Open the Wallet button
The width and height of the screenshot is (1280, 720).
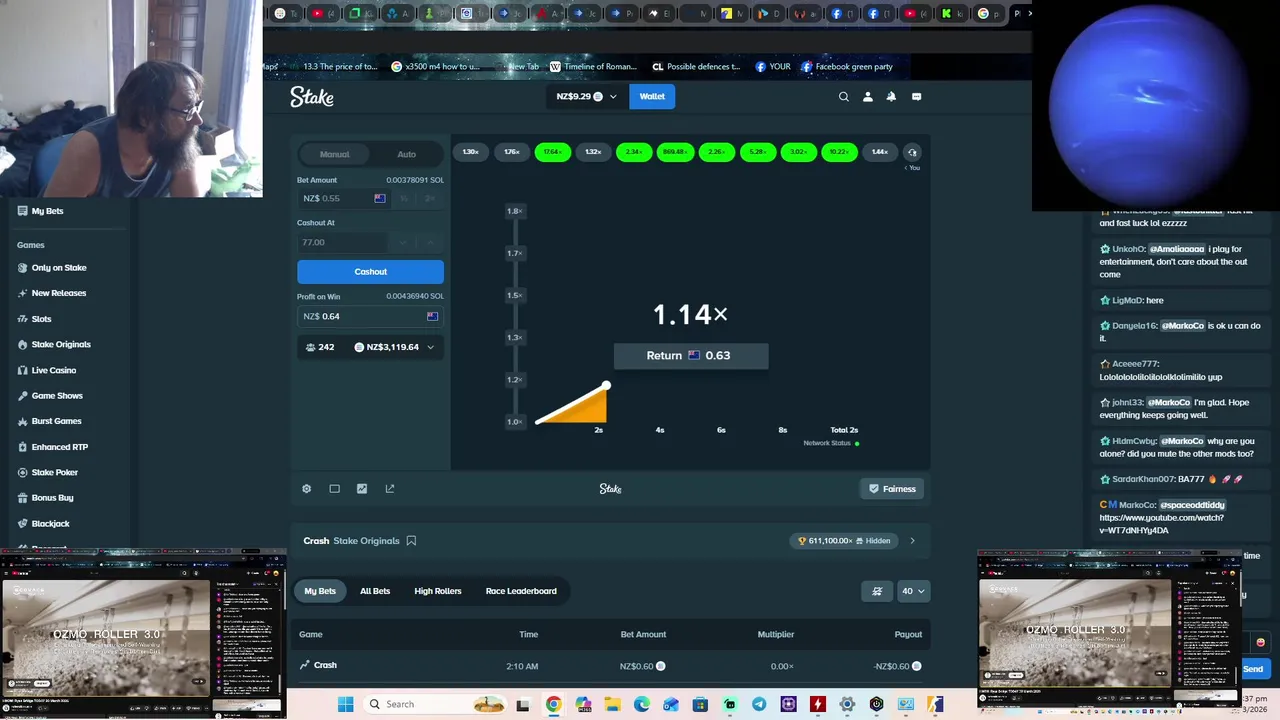pyautogui.click(x=652, y=97)
